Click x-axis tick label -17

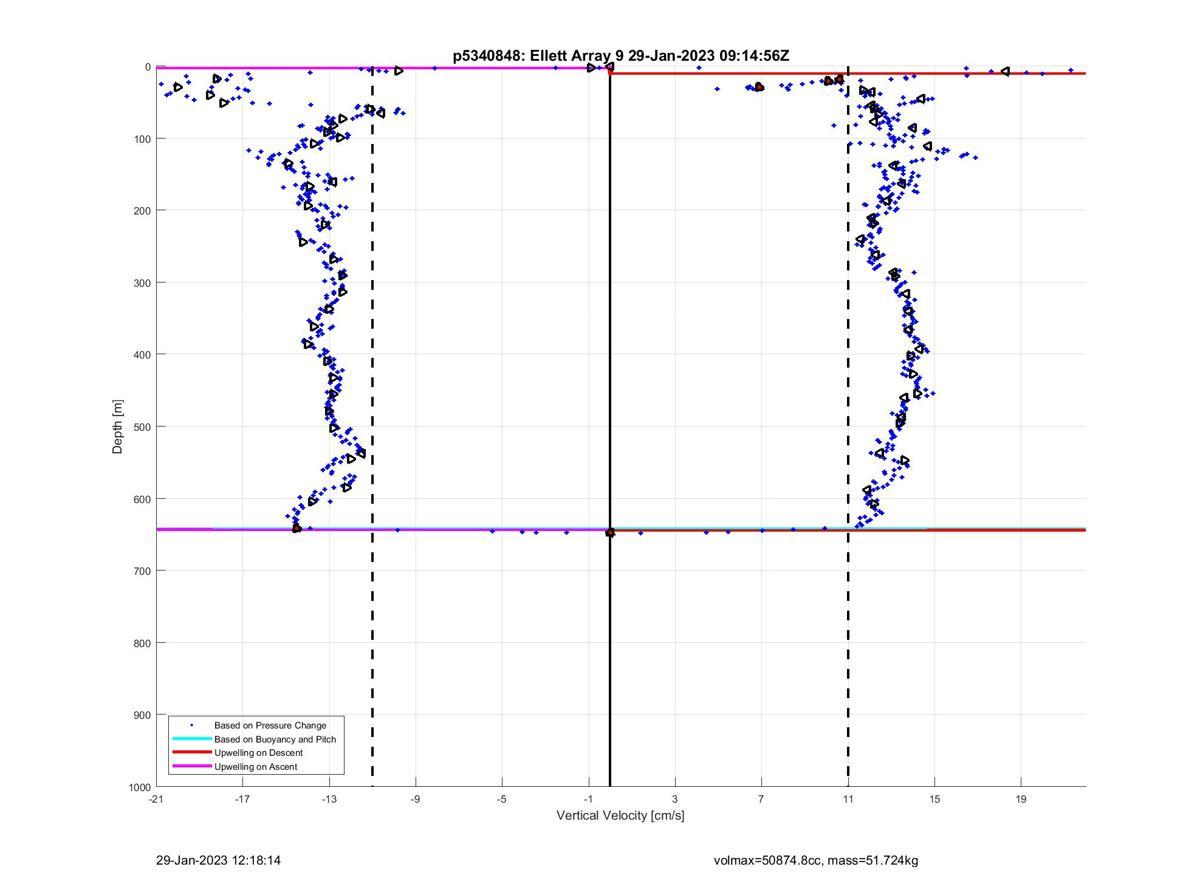(242, 798)
